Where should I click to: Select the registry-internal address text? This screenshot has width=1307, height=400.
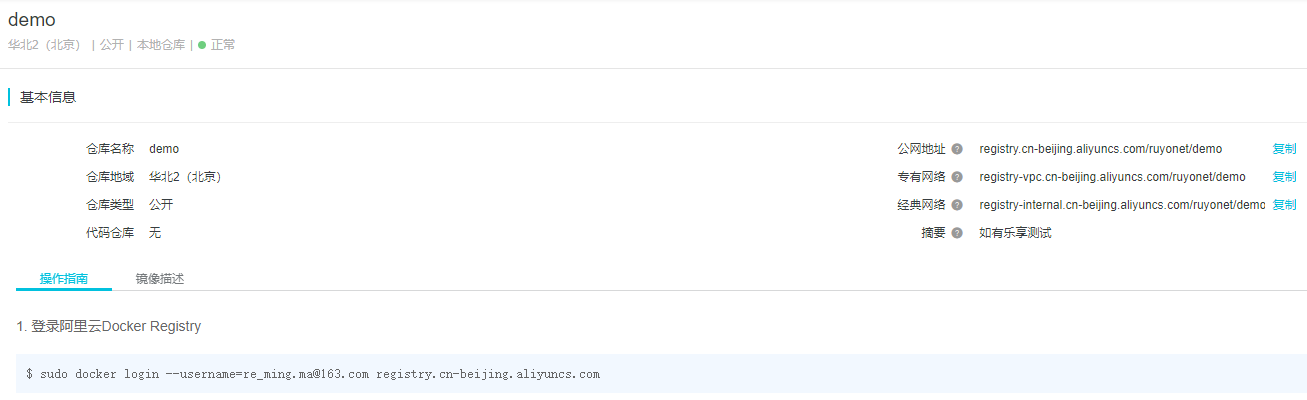(1122, 205)
